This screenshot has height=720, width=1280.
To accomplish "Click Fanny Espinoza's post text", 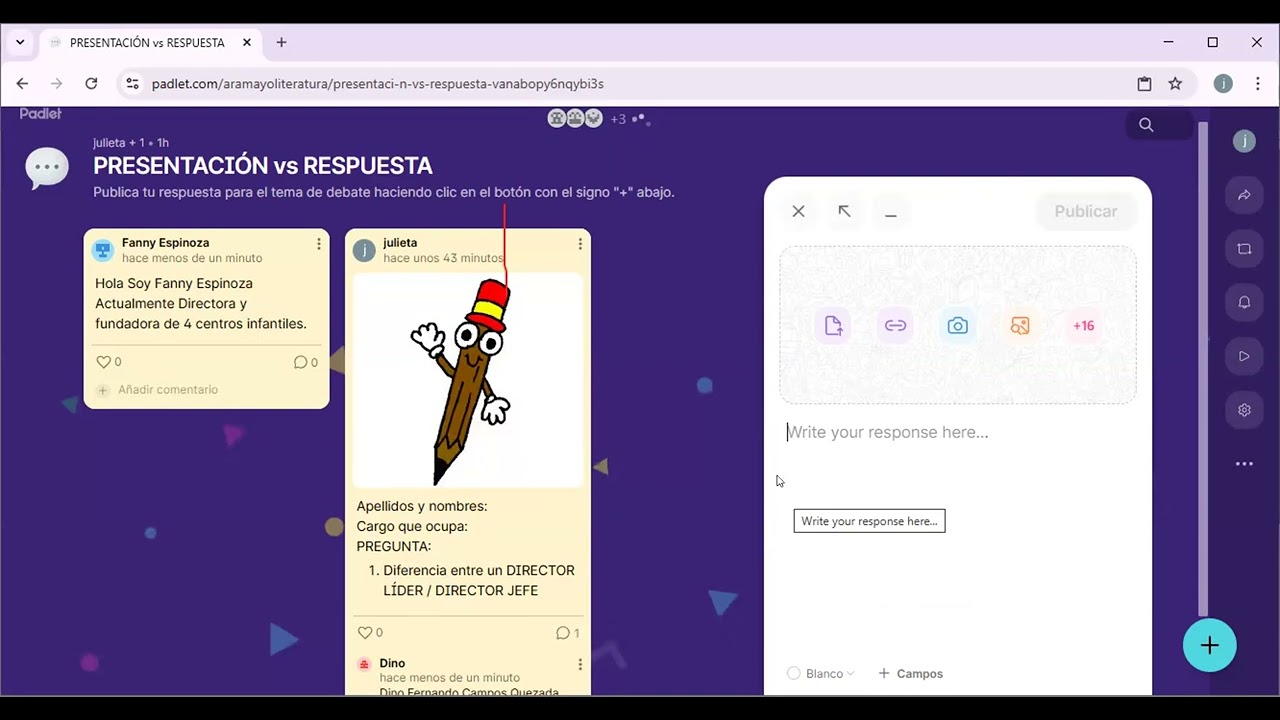I will click(x=201, y=304).
